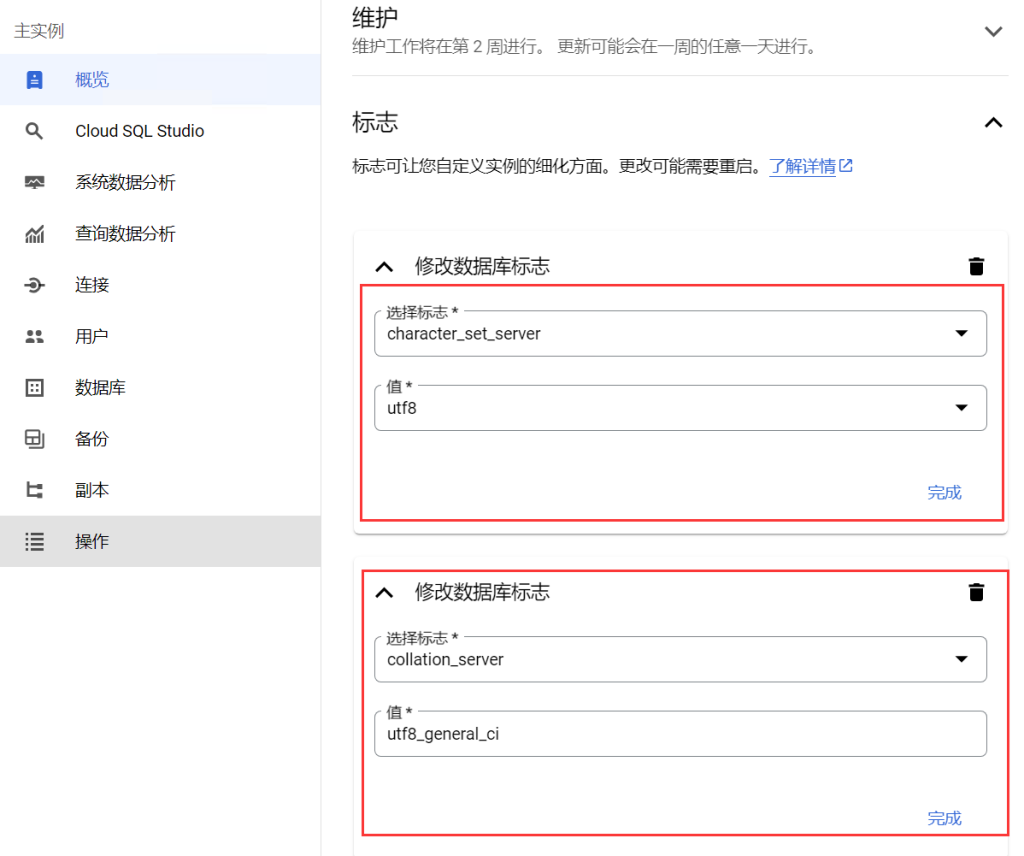Viewport: 1024px width, 856px height.
Task: Open 查询数据分析 in the sidebar
Action: tap(160, 234)
